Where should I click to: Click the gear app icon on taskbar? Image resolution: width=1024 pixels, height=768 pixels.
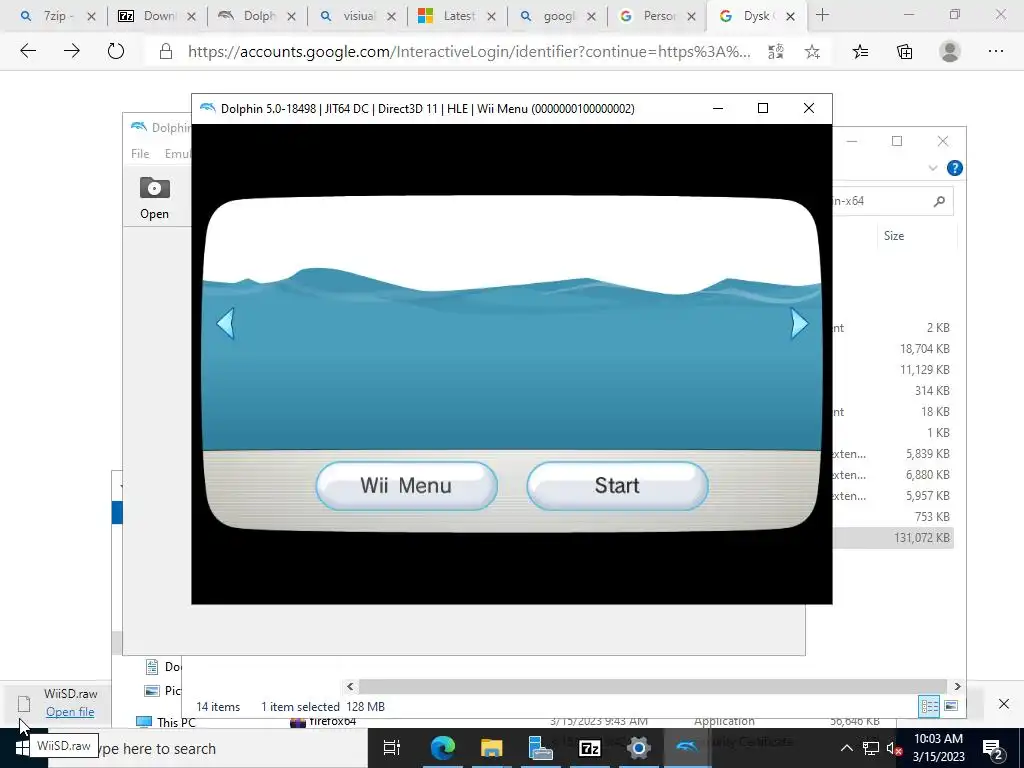click(638, 748)
